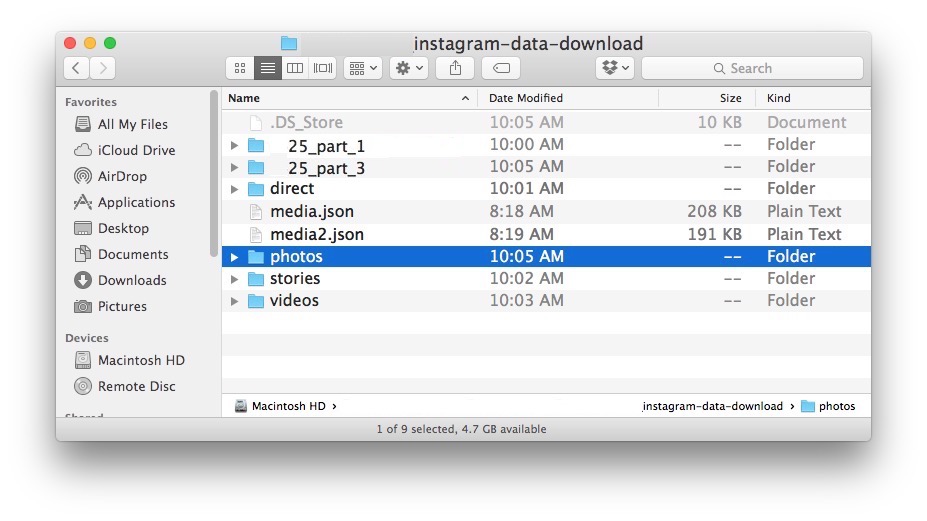Go back with the left chevron button

(76, 68)
